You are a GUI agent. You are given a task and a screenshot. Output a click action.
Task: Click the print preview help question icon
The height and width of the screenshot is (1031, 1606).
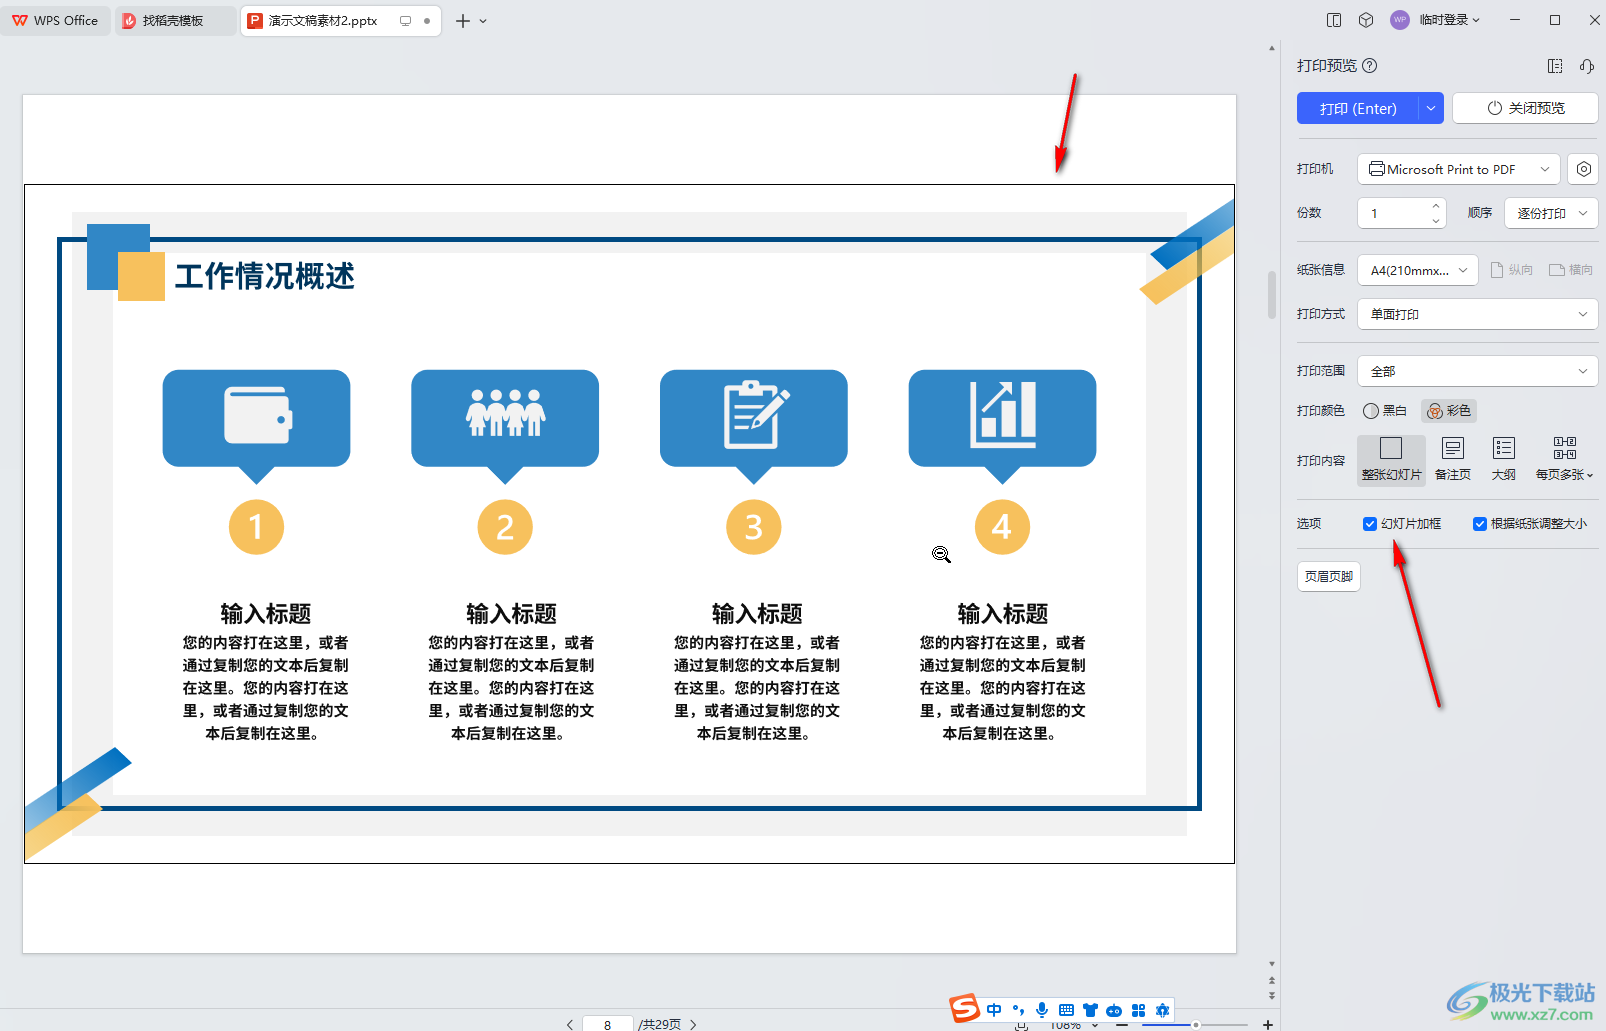1370,66
